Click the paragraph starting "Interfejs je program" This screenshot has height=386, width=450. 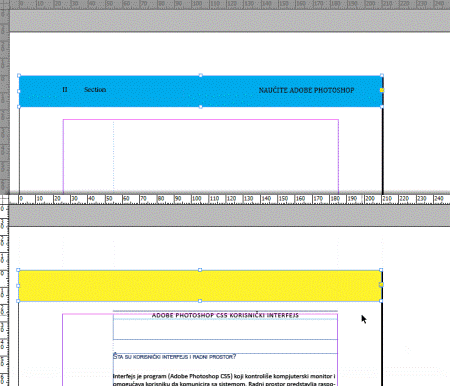224,380
